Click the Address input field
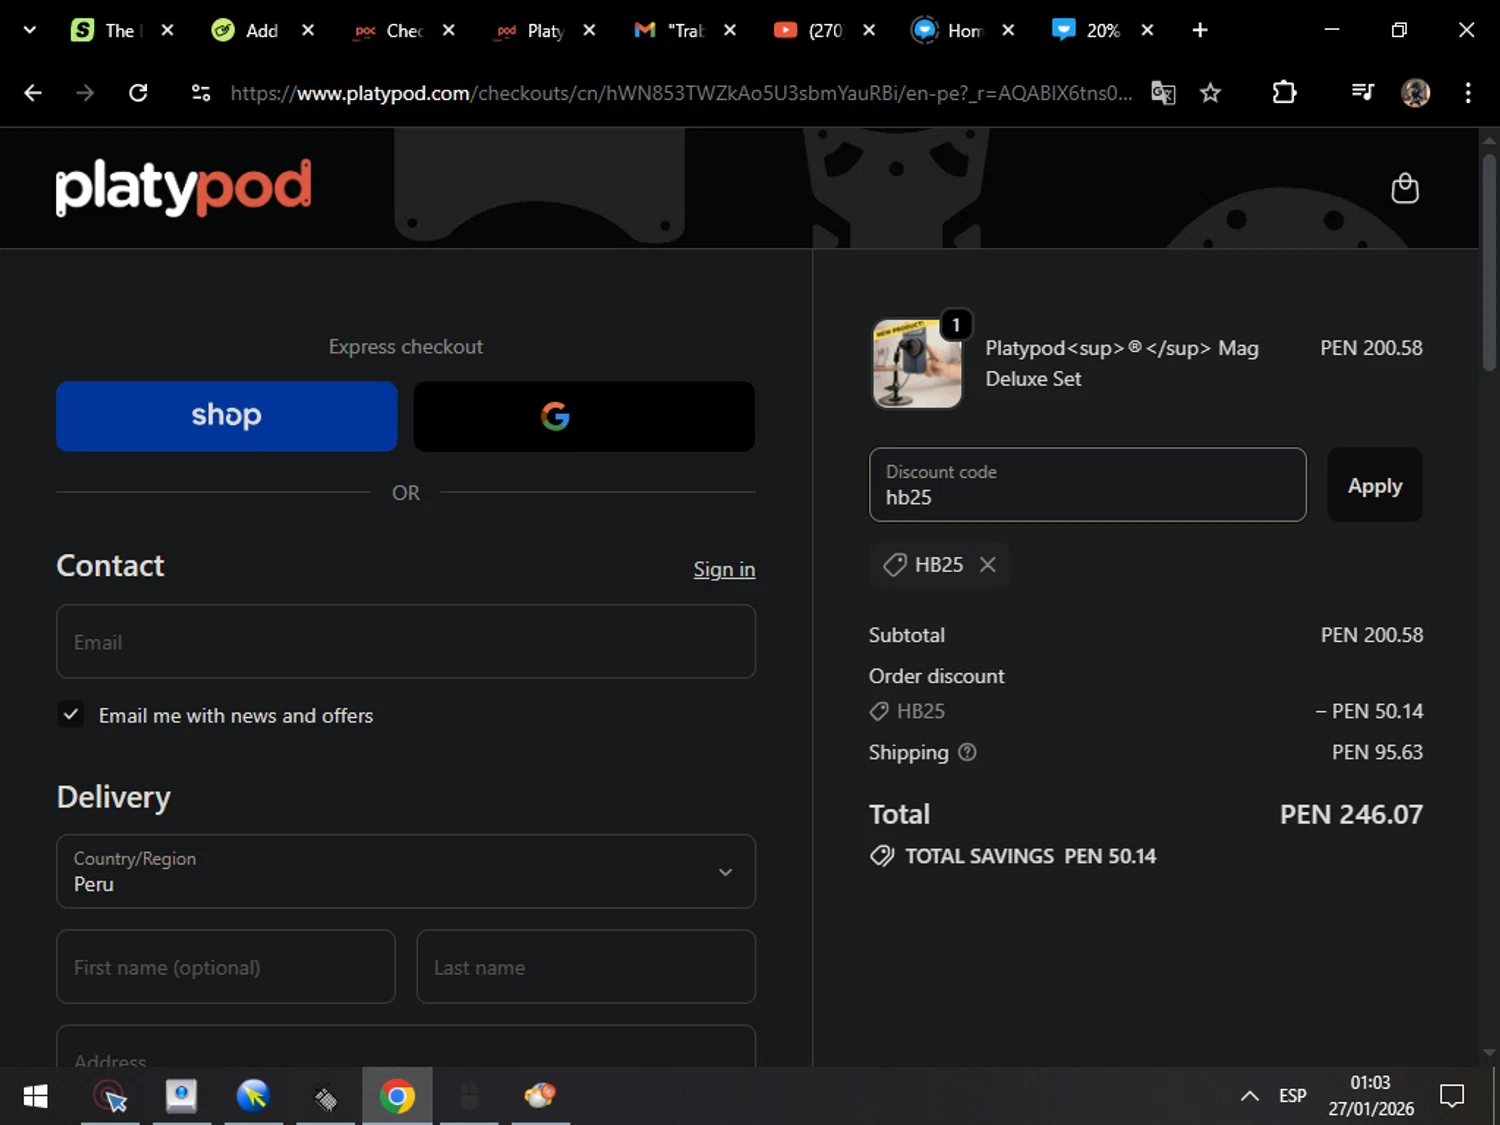Image resolution: width=1500 pixels, height=1125 pixels. (x=406, y=1047)
